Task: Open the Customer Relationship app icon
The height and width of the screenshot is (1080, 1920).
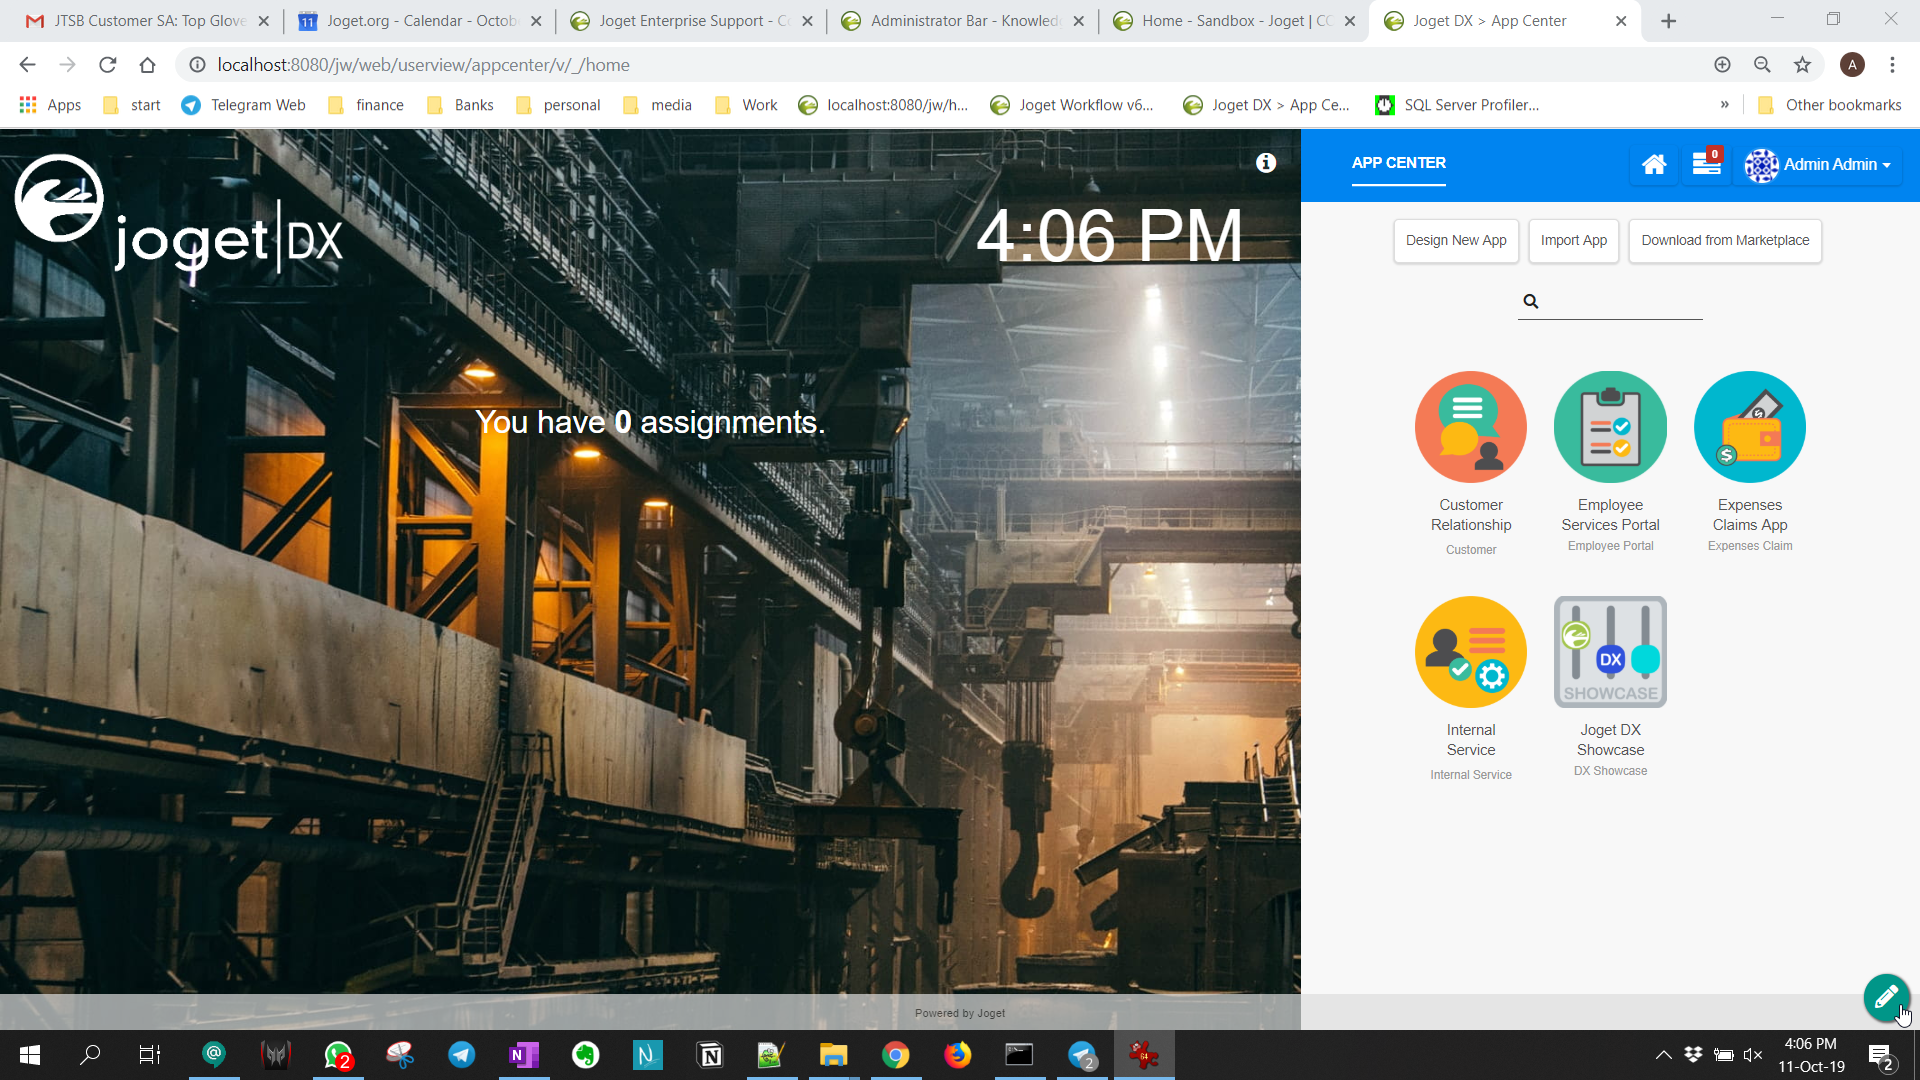Action: 1470,427
